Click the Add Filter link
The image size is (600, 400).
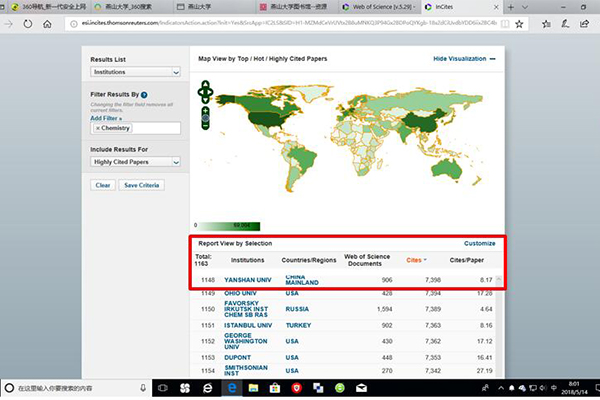pyautogui.click(x=106, y=117)
